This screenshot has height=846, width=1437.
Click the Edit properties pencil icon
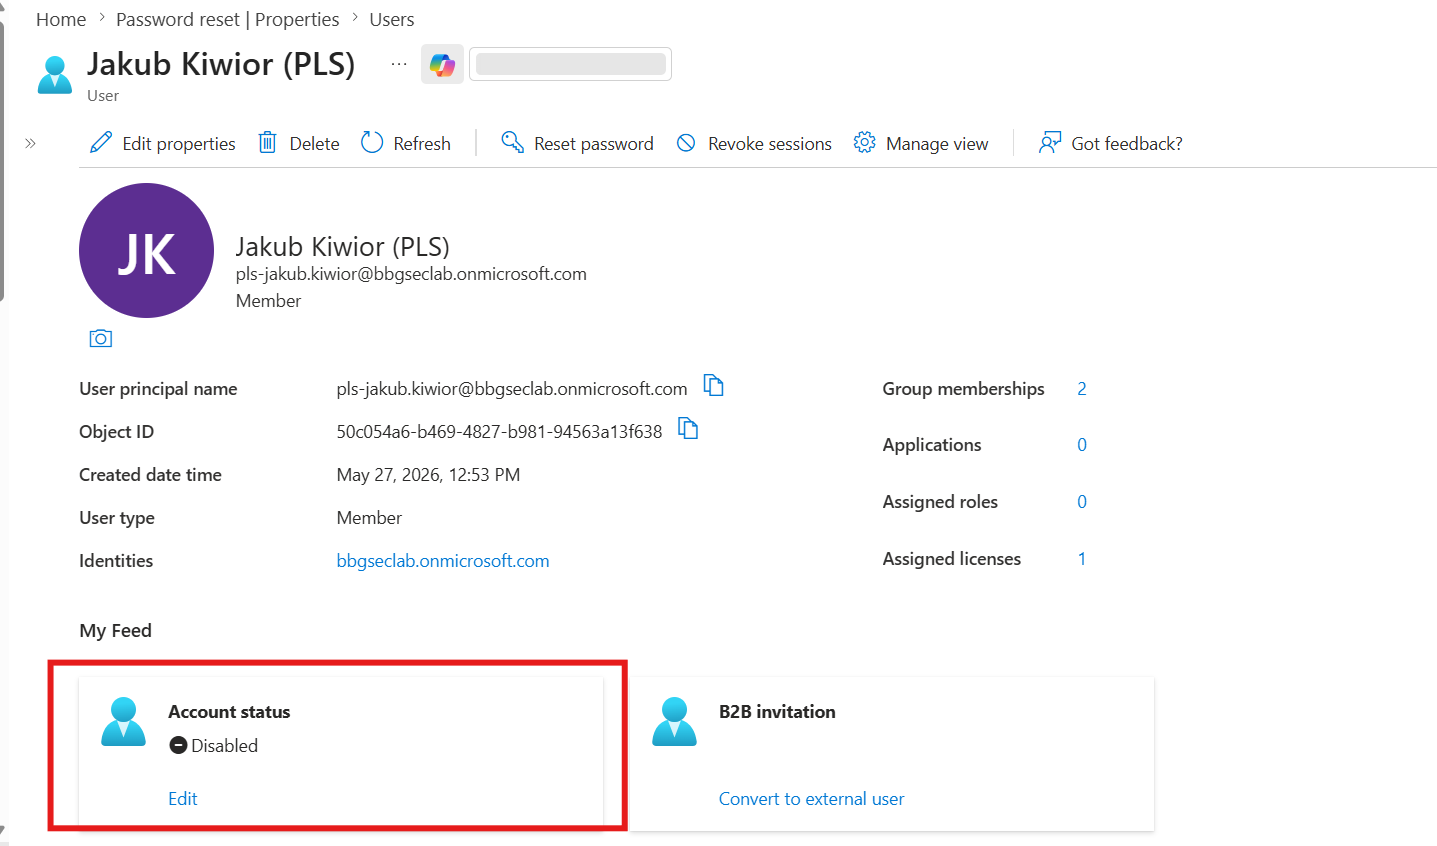pos(101,143)
